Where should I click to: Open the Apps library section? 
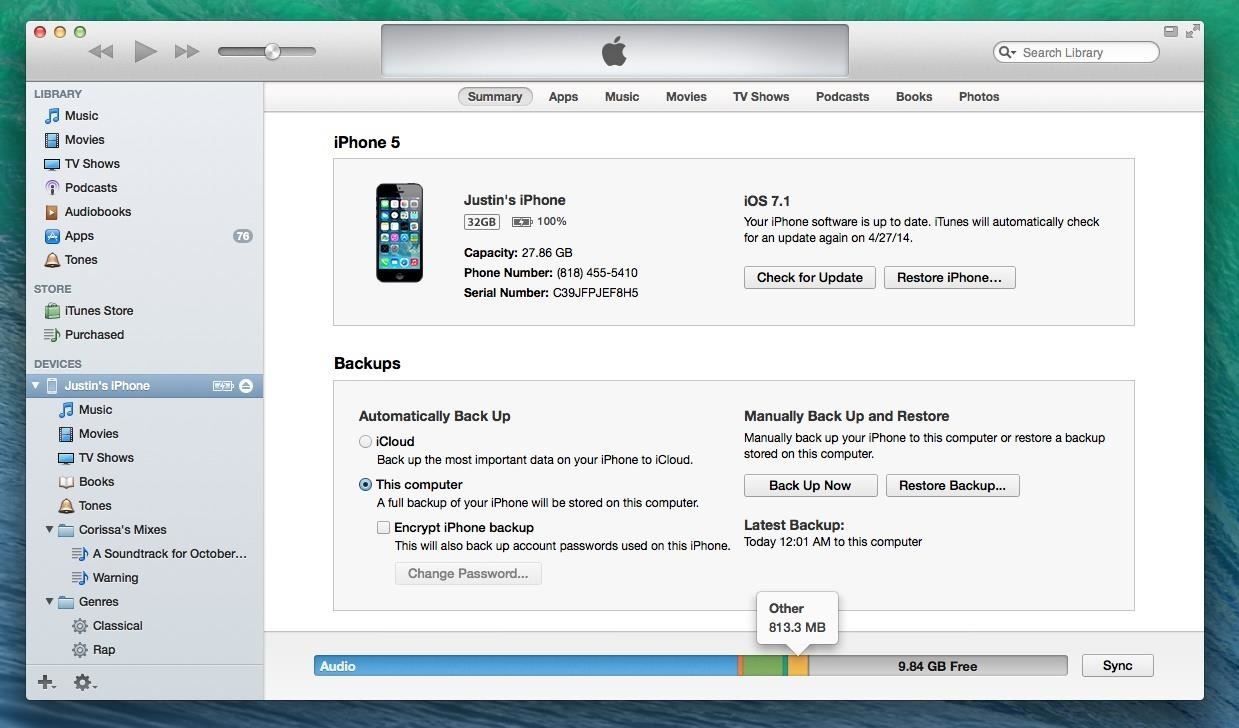78,235
